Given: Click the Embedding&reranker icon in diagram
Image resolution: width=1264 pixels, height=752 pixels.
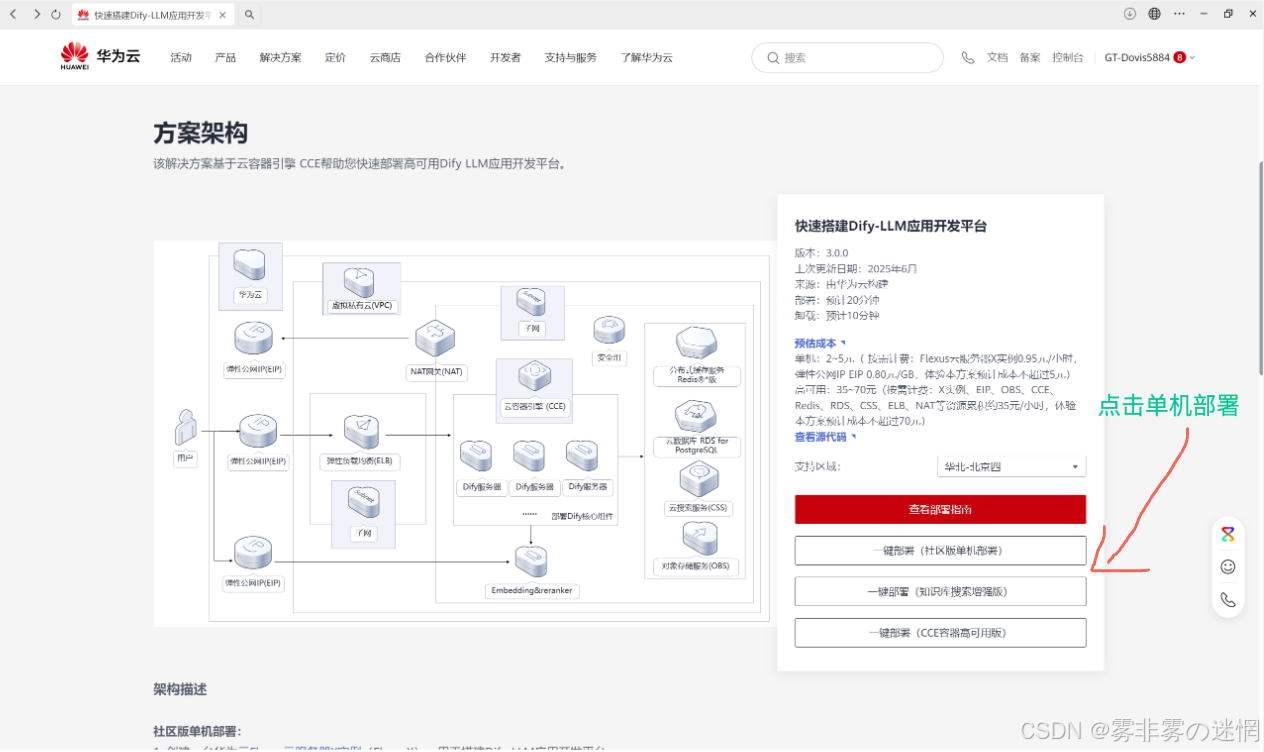Looking at the screenshot, I should [530, 562].
